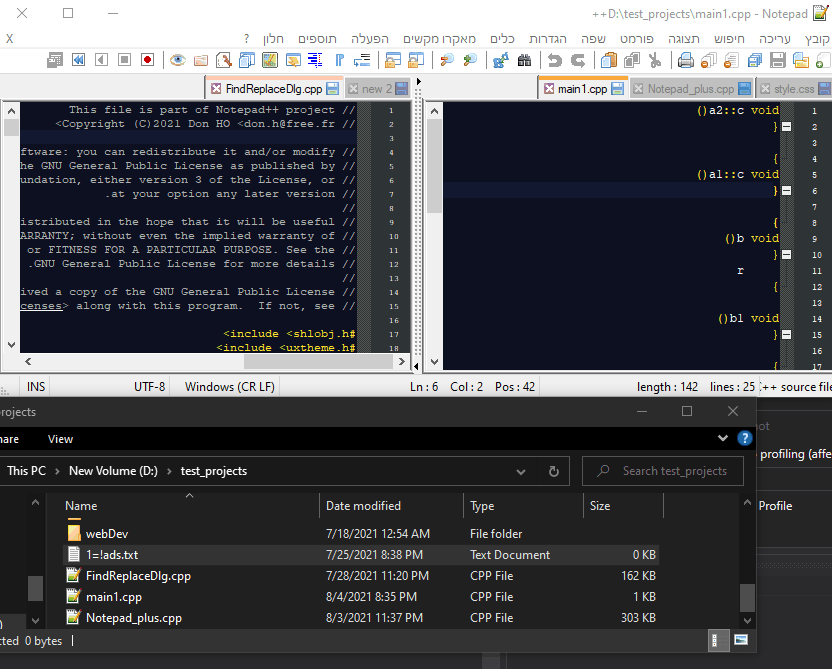Image resolution: width=832 pixels, height=669 pixels.
Task: Switch to Notepad_plus.cpp tab
Action: coord(691,89)
